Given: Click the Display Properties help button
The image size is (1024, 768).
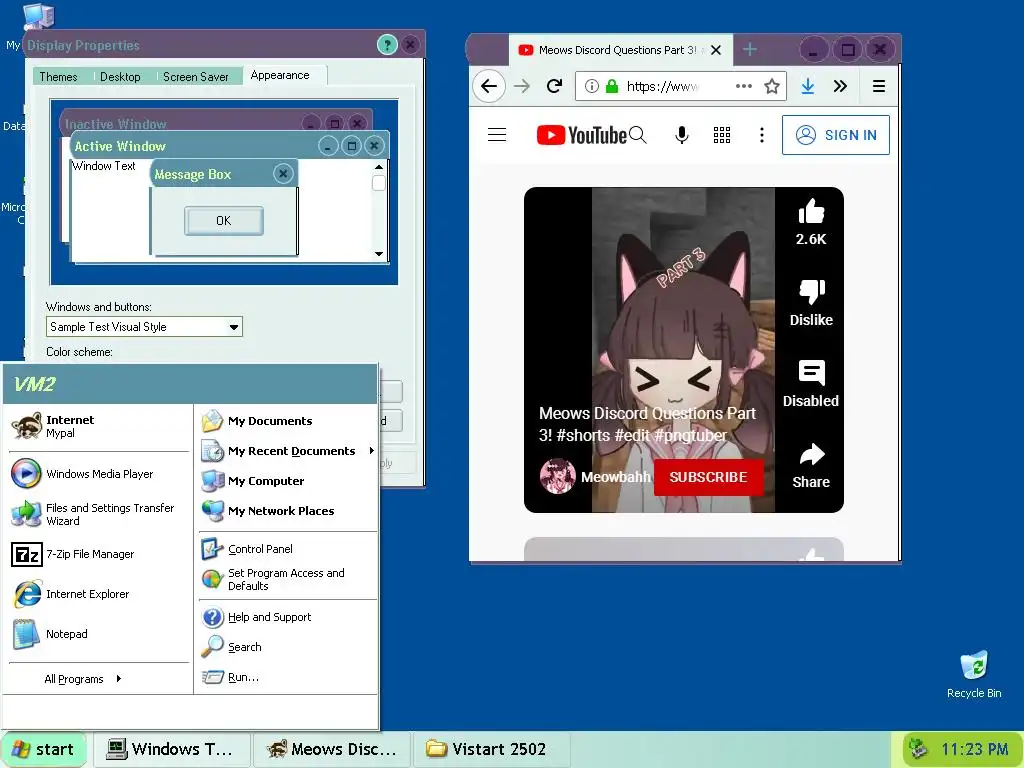Looking at the screenshot, I should point(387,45).
